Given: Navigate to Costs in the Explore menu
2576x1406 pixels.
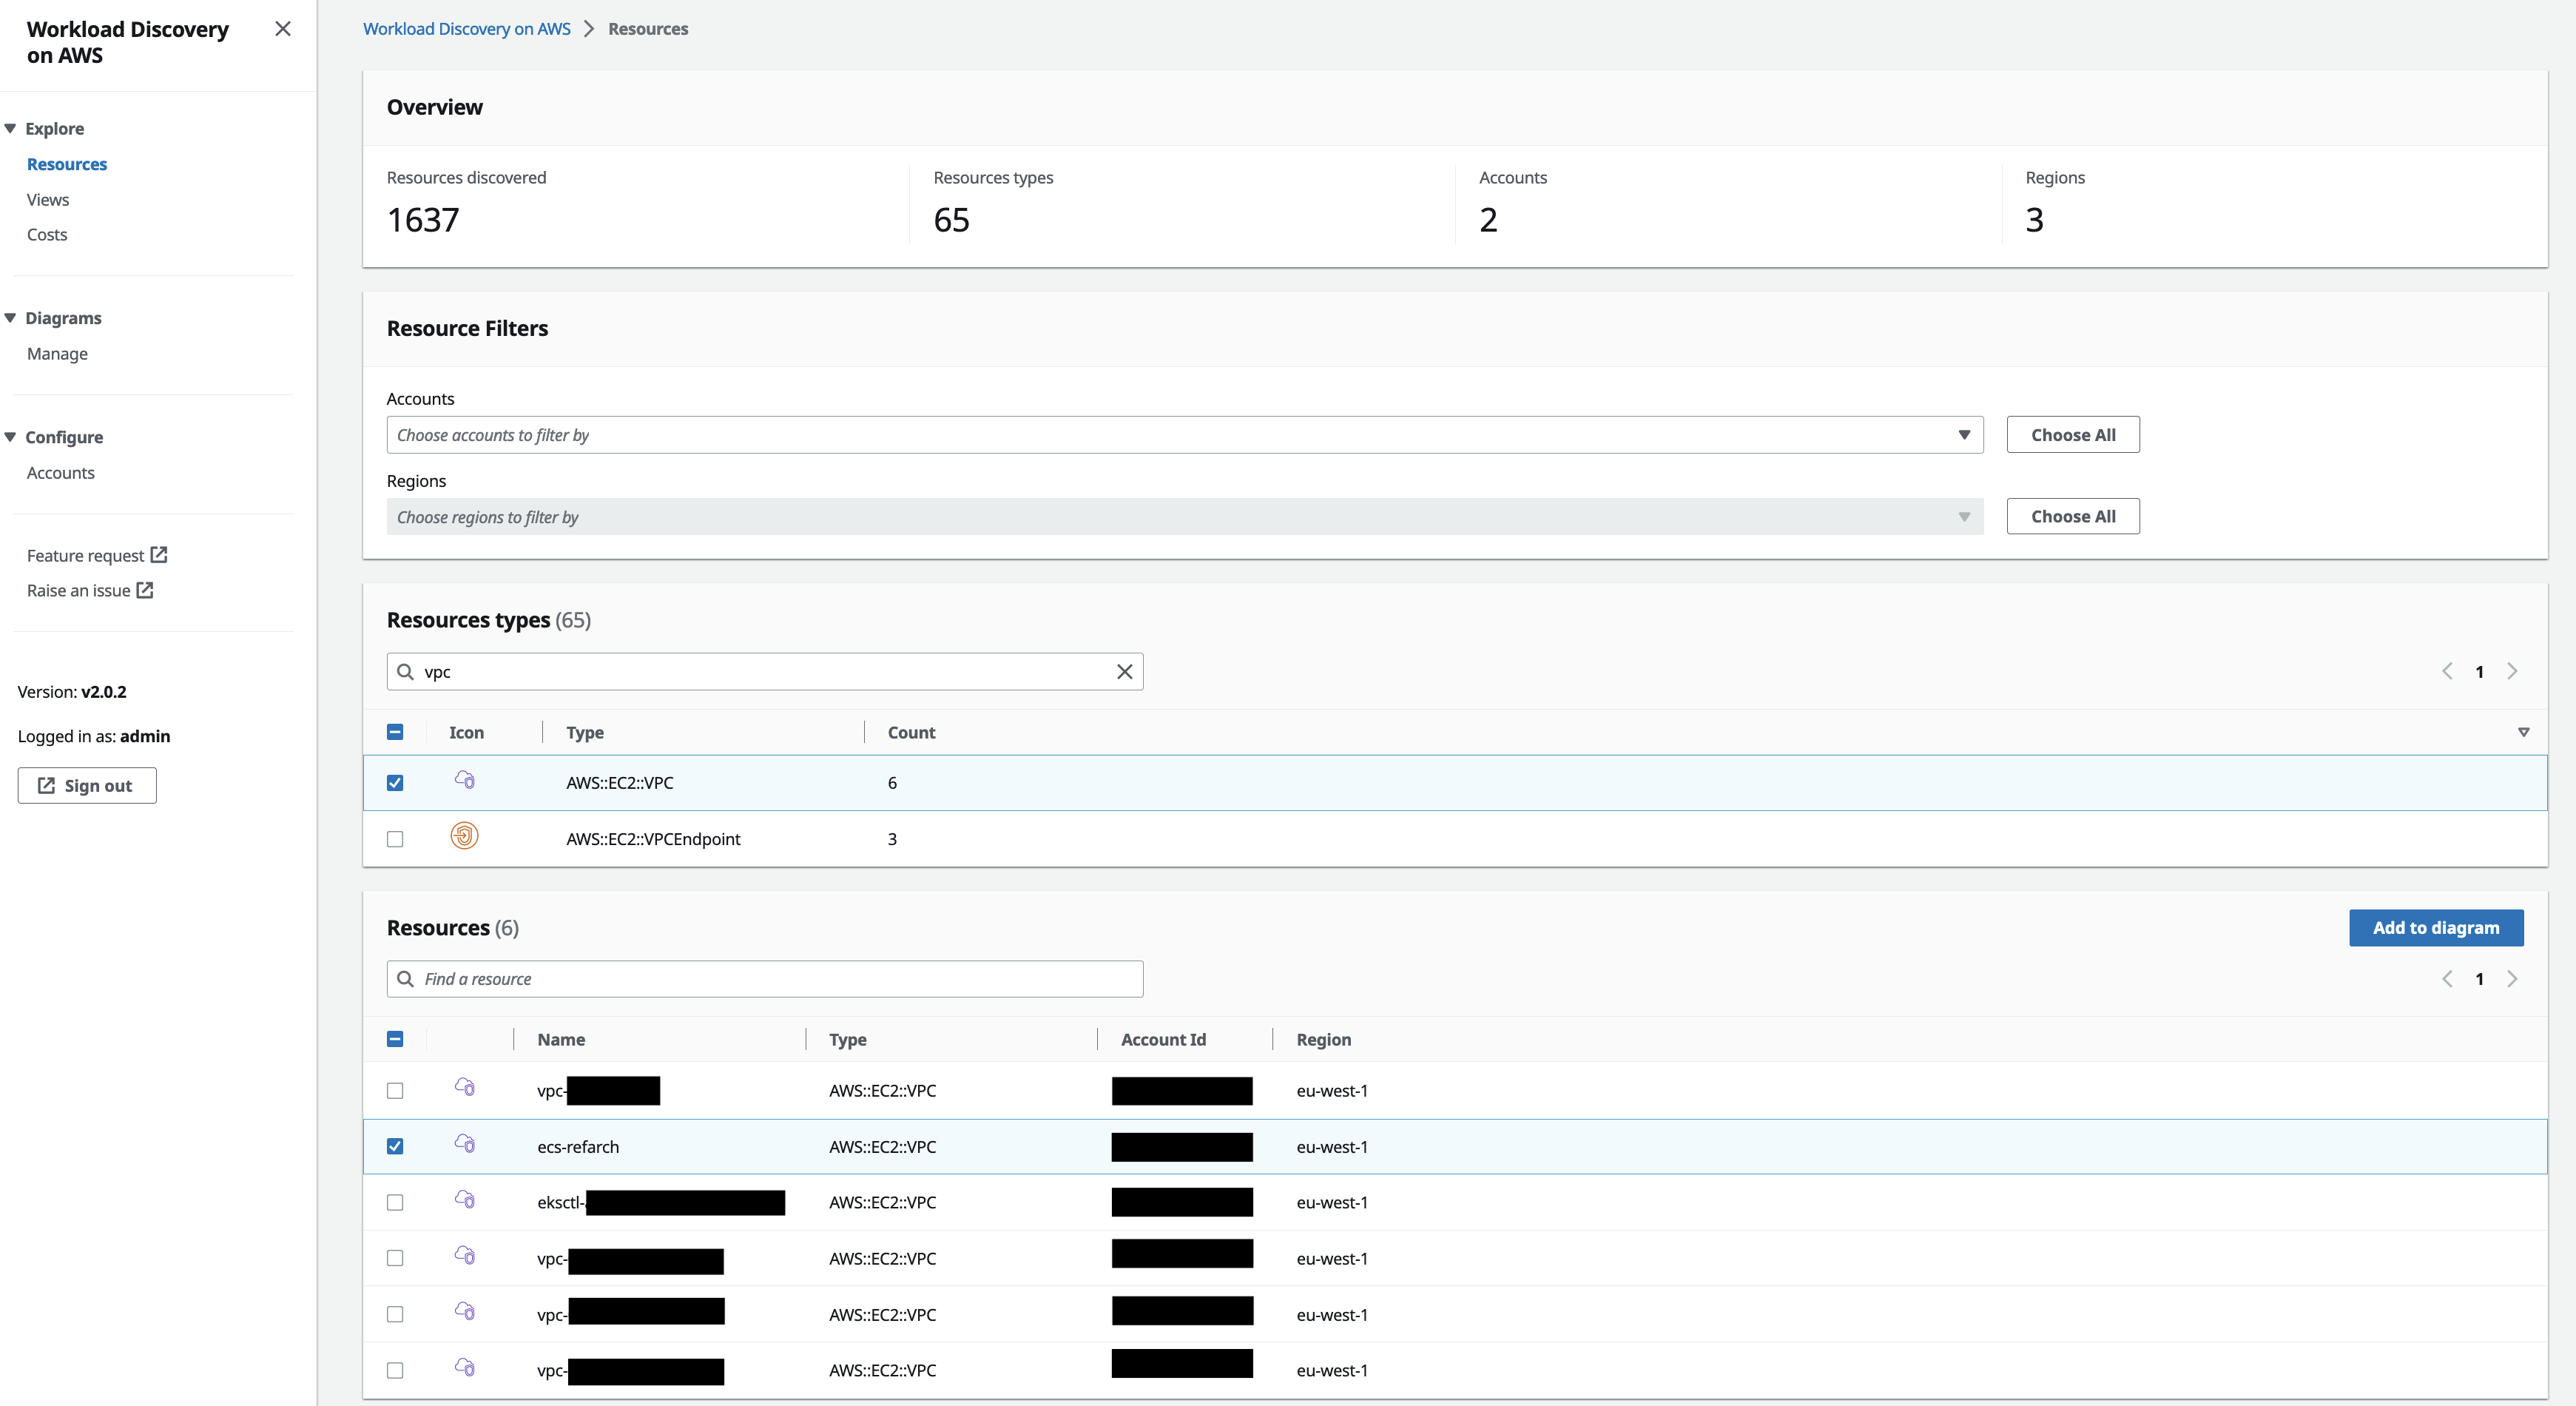Looking at the screenshot, I should coord(46,234).
